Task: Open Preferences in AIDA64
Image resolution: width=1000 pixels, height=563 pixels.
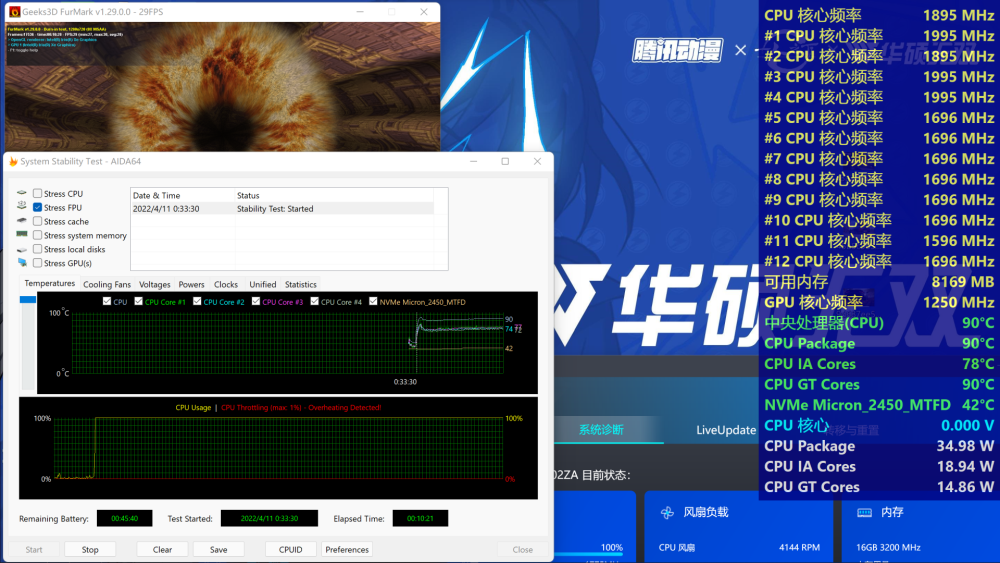Action: pos(347,550)
